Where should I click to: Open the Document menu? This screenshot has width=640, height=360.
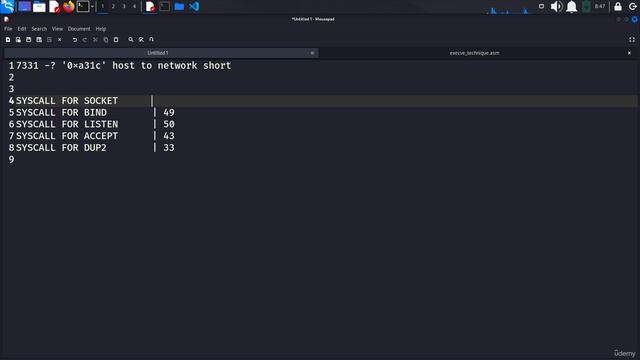pos(79,29)
